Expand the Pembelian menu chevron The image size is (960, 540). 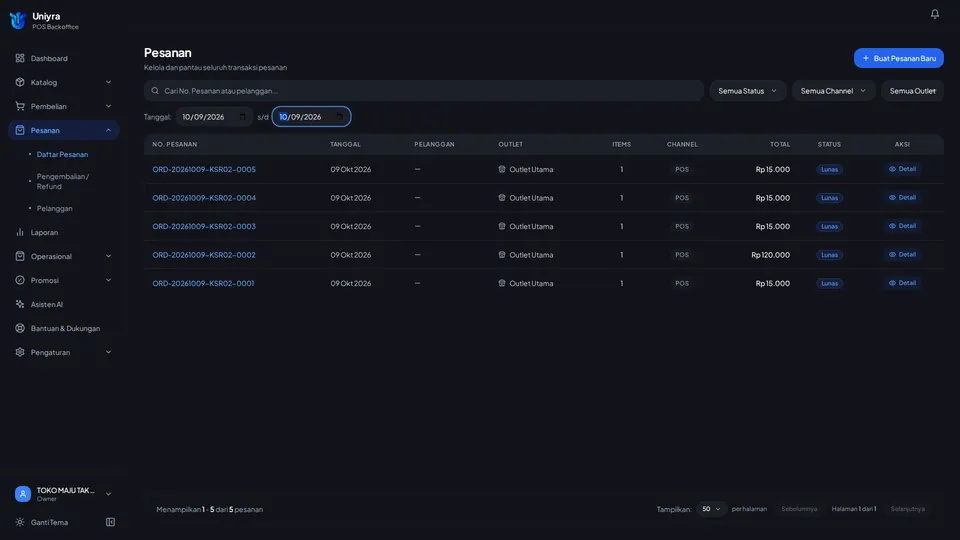108,106
